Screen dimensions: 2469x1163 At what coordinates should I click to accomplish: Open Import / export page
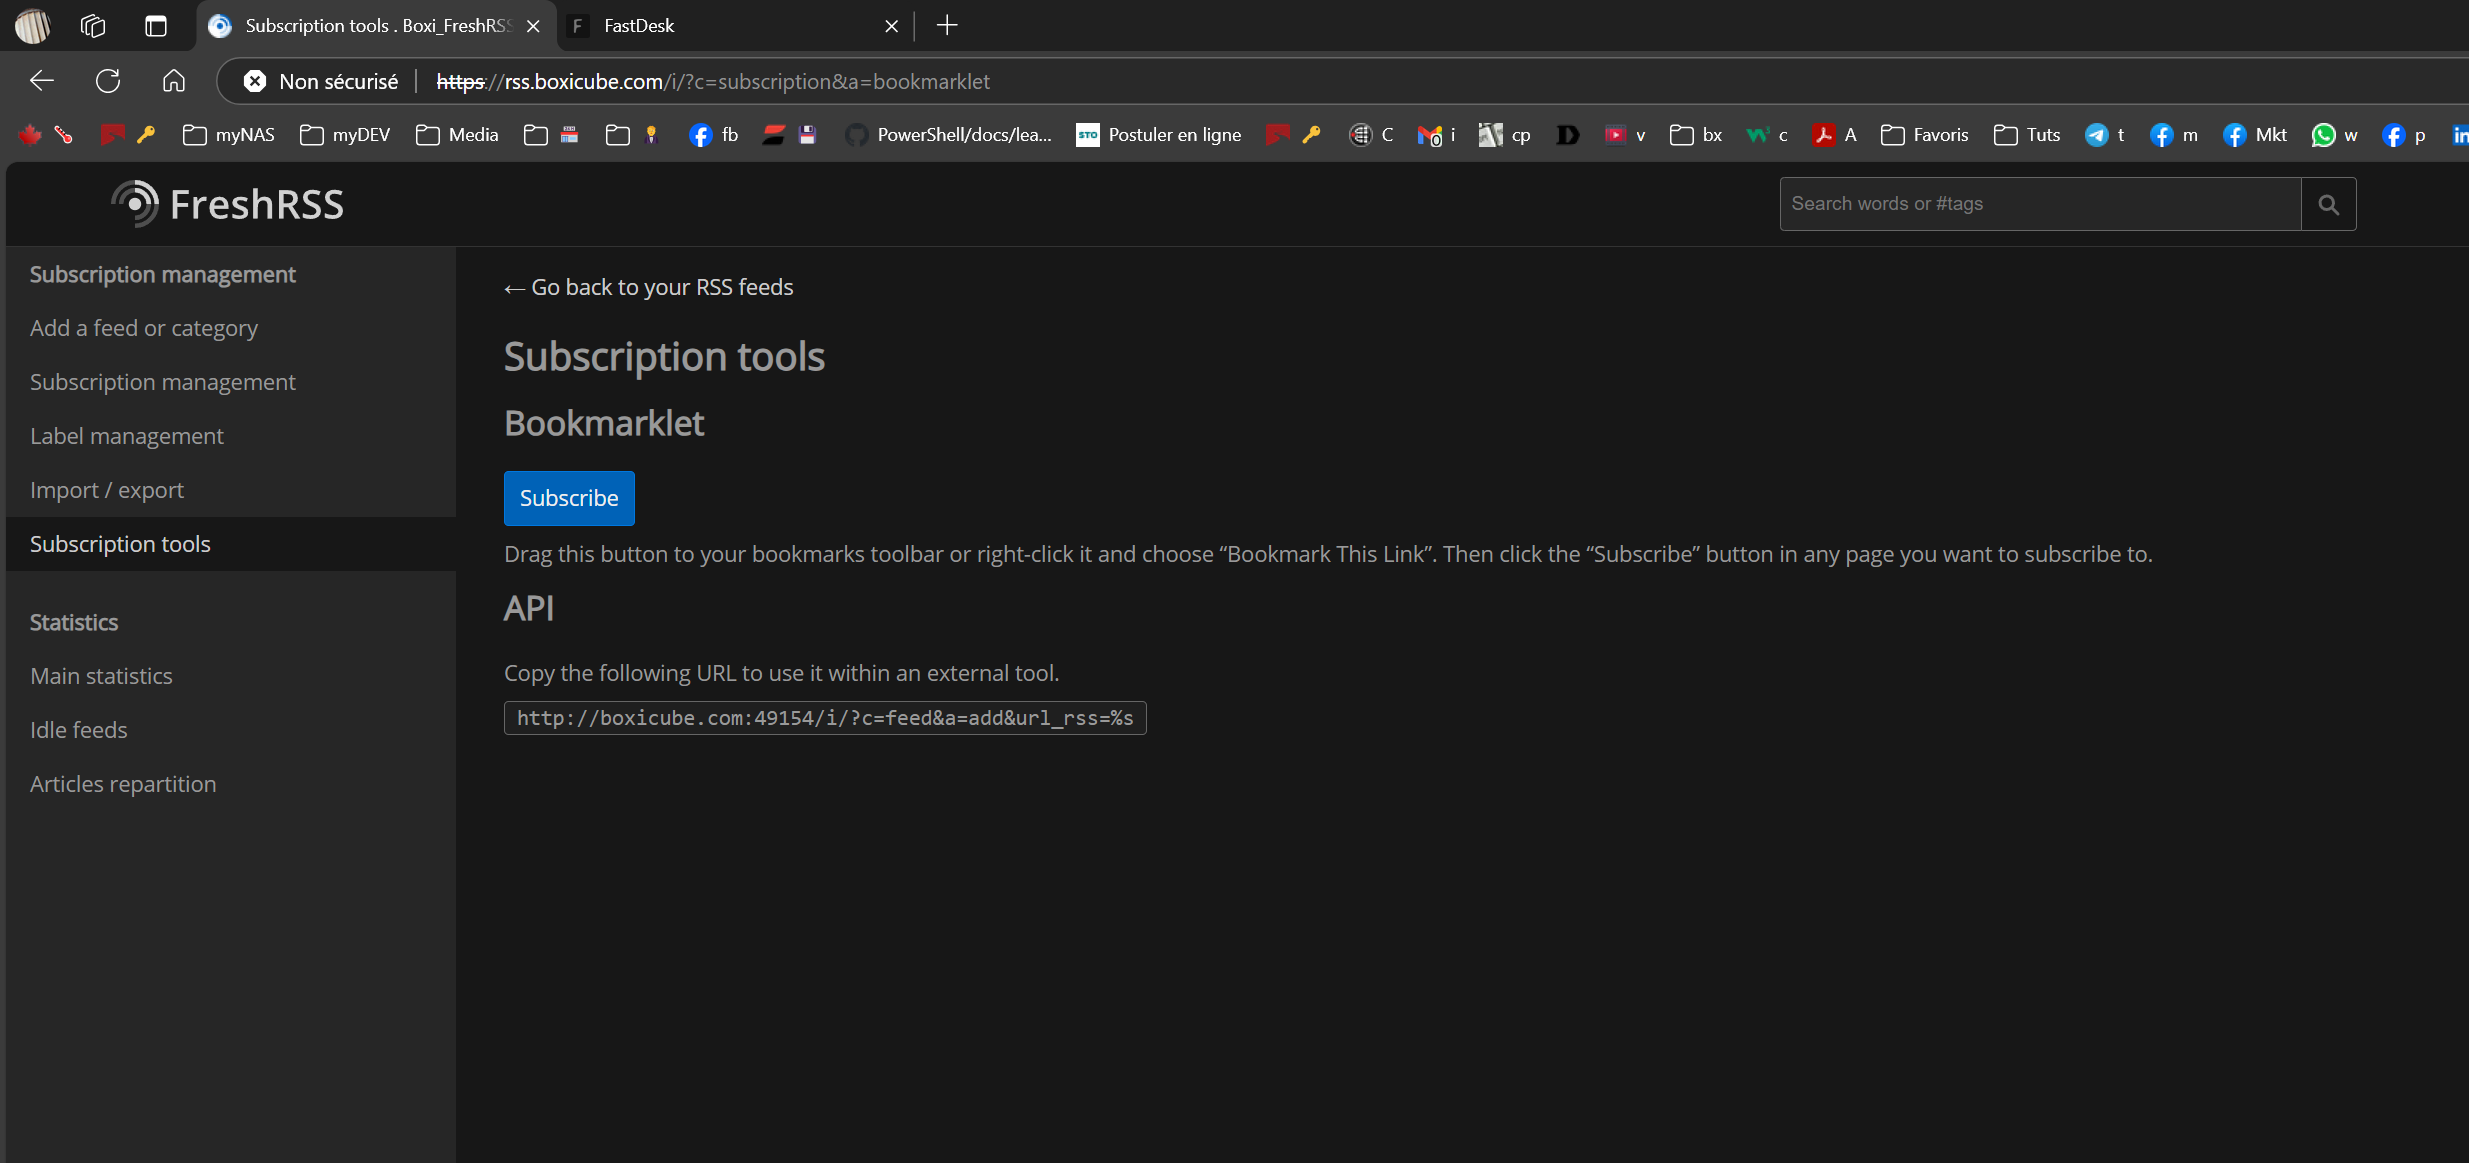click(x=231, y=490)
